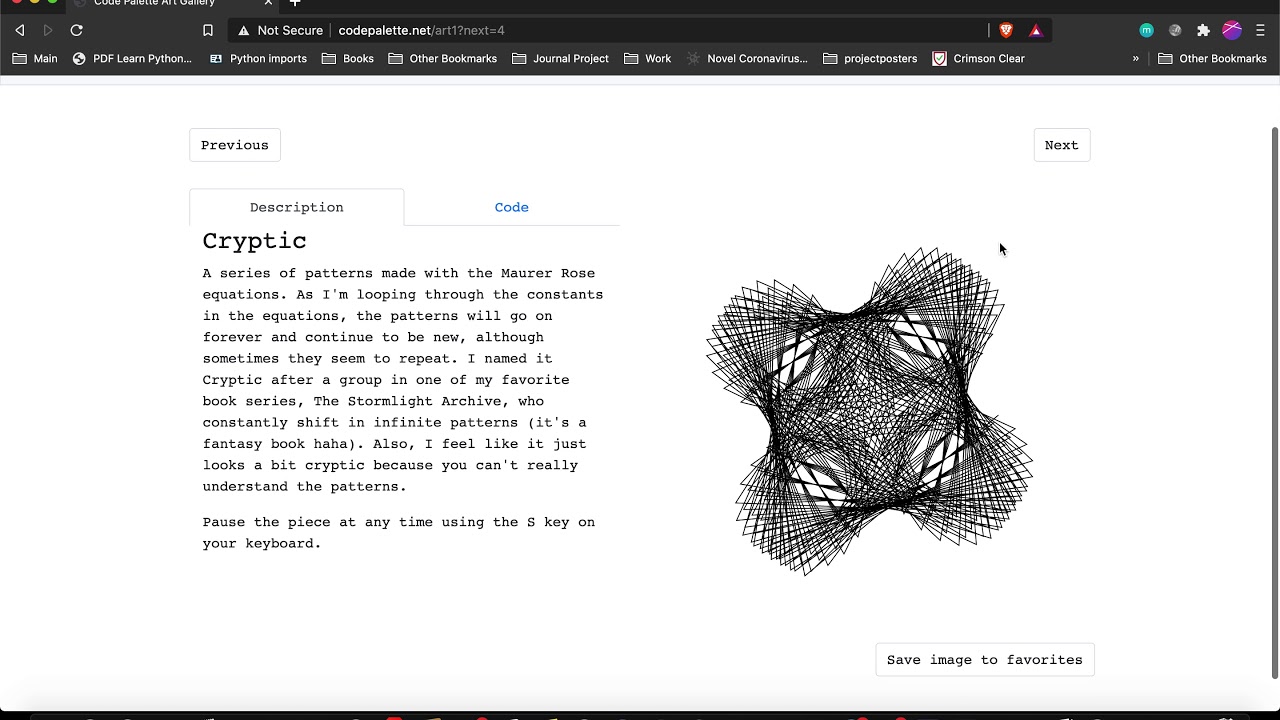This screenshot has width=1280, height=720.
Task: Close the Code Palette Art Gallery tab
Action: 268,3
